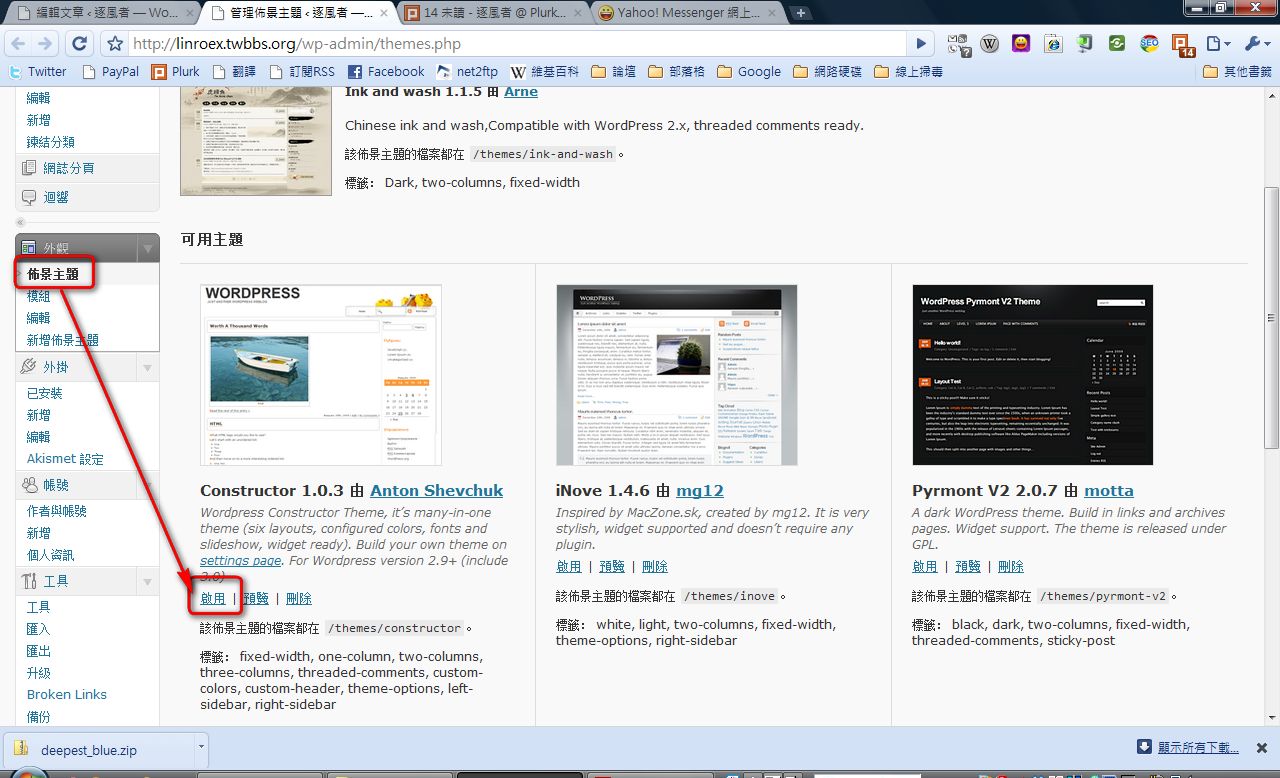Open a new browser tab

point(800,13)
